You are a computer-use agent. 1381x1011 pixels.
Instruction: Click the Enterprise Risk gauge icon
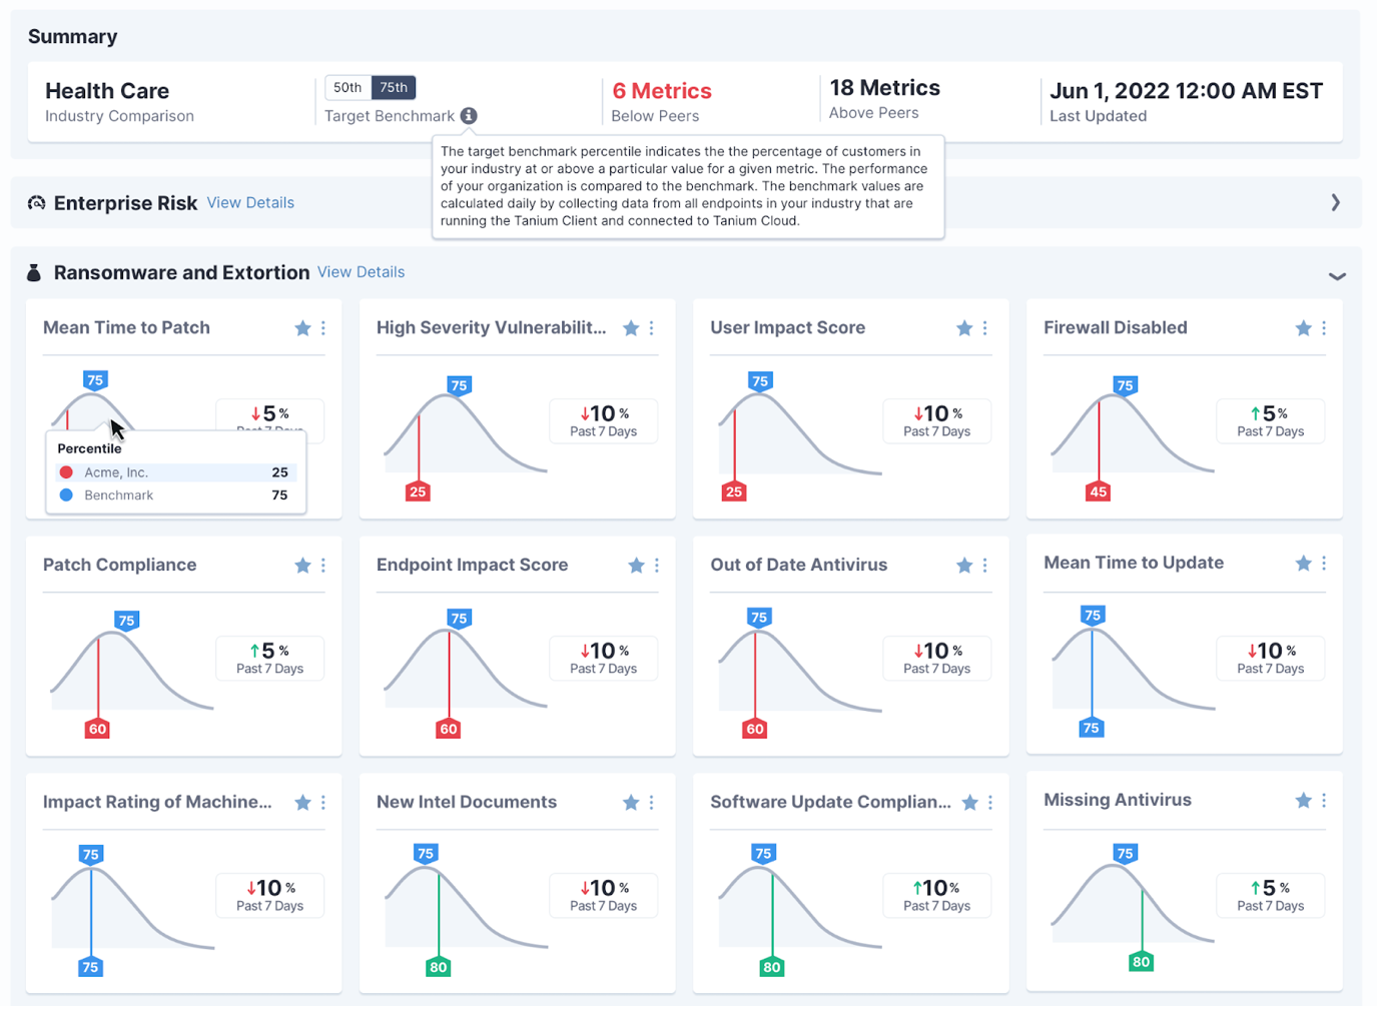[37, 203]
